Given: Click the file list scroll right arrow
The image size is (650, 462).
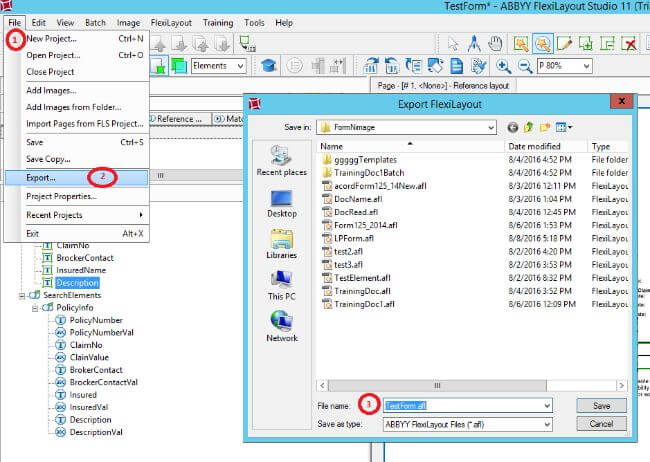Looking at the screenshot, I should pos(621,386).
